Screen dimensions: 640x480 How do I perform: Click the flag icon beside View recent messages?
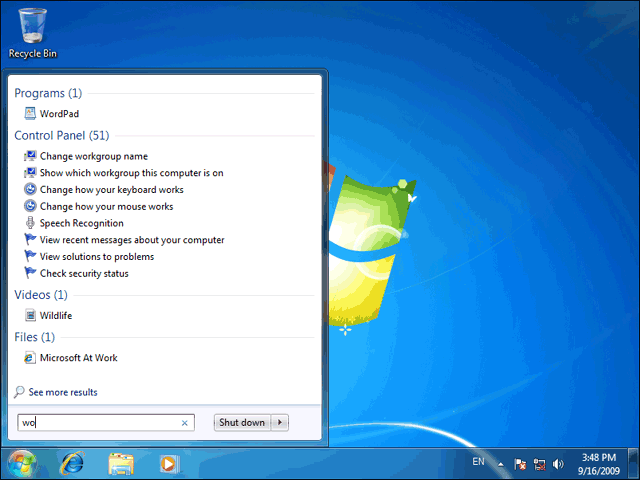coord(30,240)
